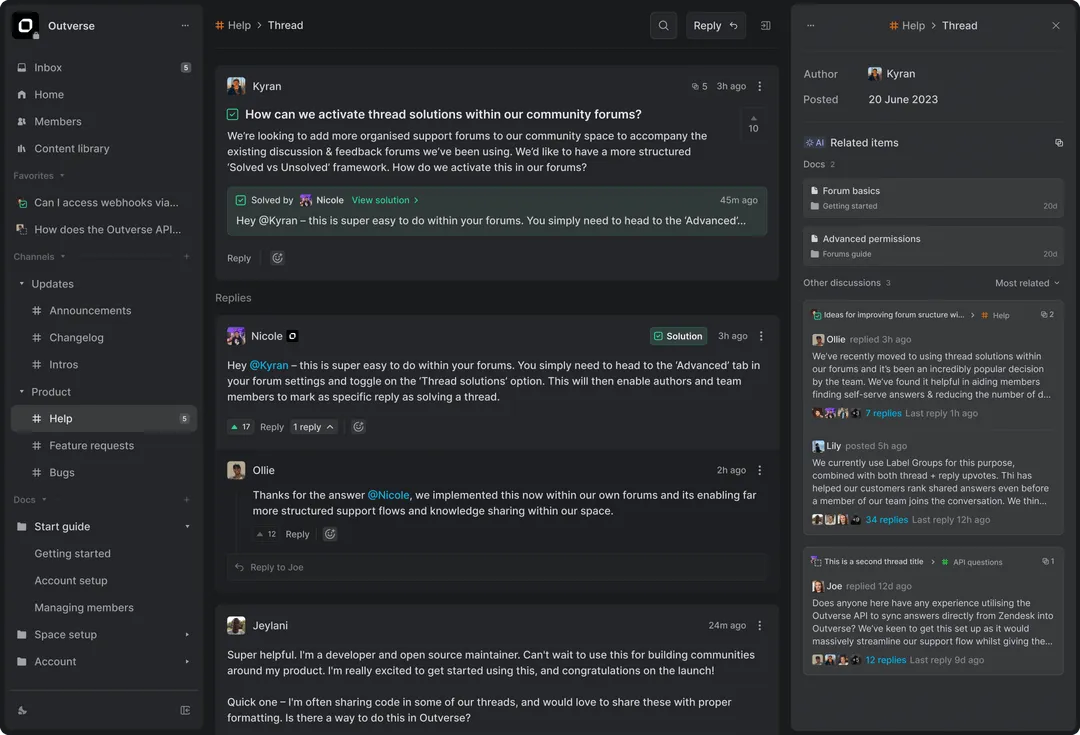Add reaction to Nicole's reply

(358, 427)
